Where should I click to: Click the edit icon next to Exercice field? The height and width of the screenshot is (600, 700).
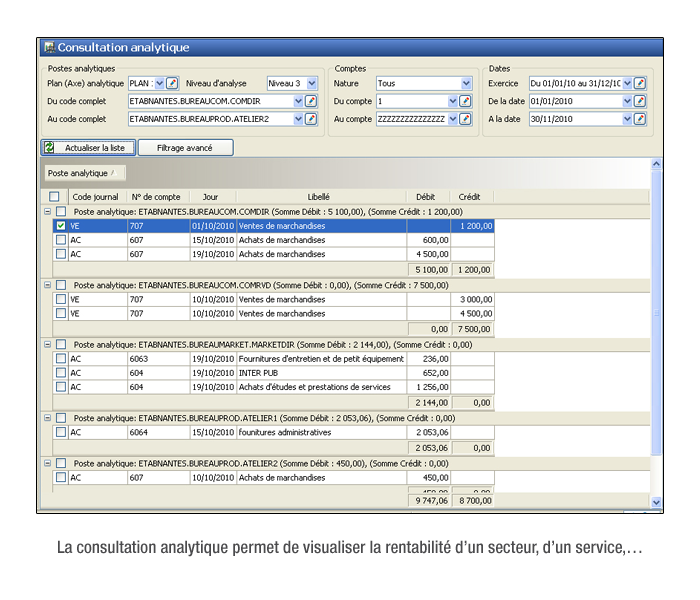640,83
